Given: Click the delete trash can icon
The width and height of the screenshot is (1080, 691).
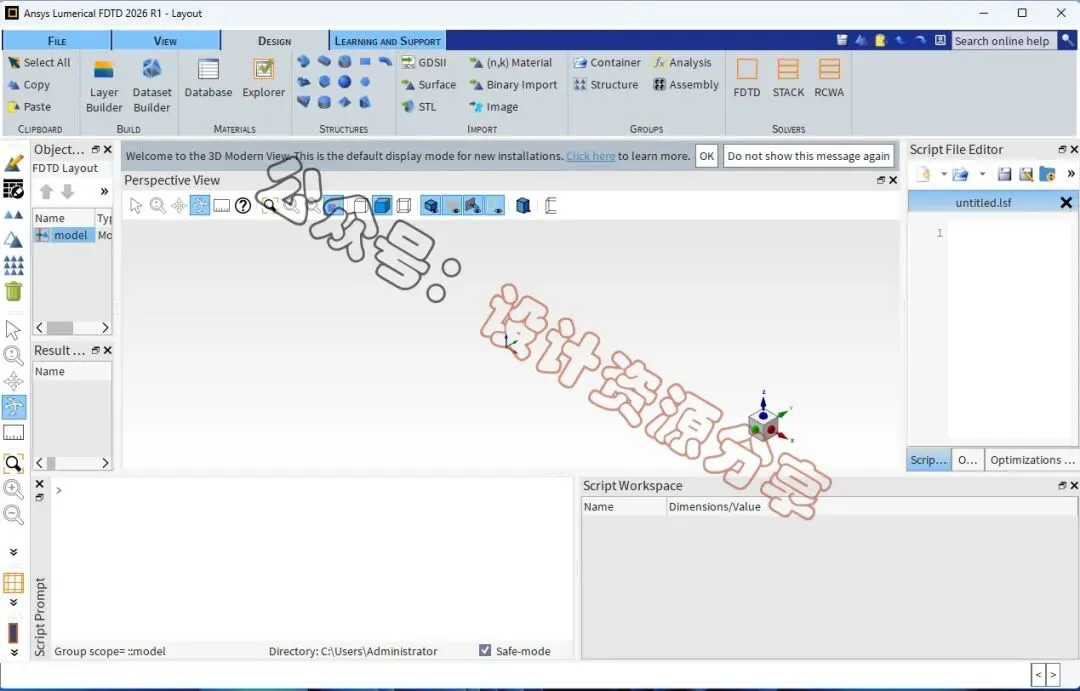Looking at the screenshot, I should 14,291.
